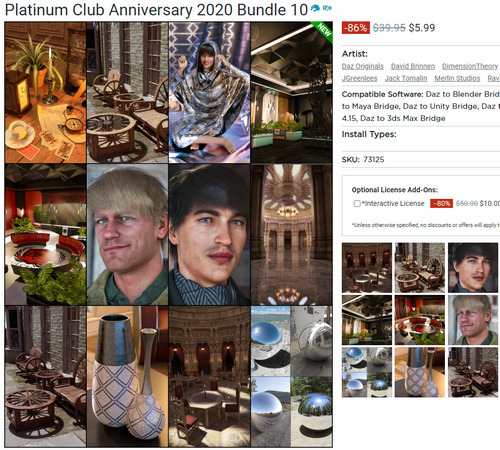Click the blue rhino icon beside the title
The image size is (500, 450).
(315, 8)
